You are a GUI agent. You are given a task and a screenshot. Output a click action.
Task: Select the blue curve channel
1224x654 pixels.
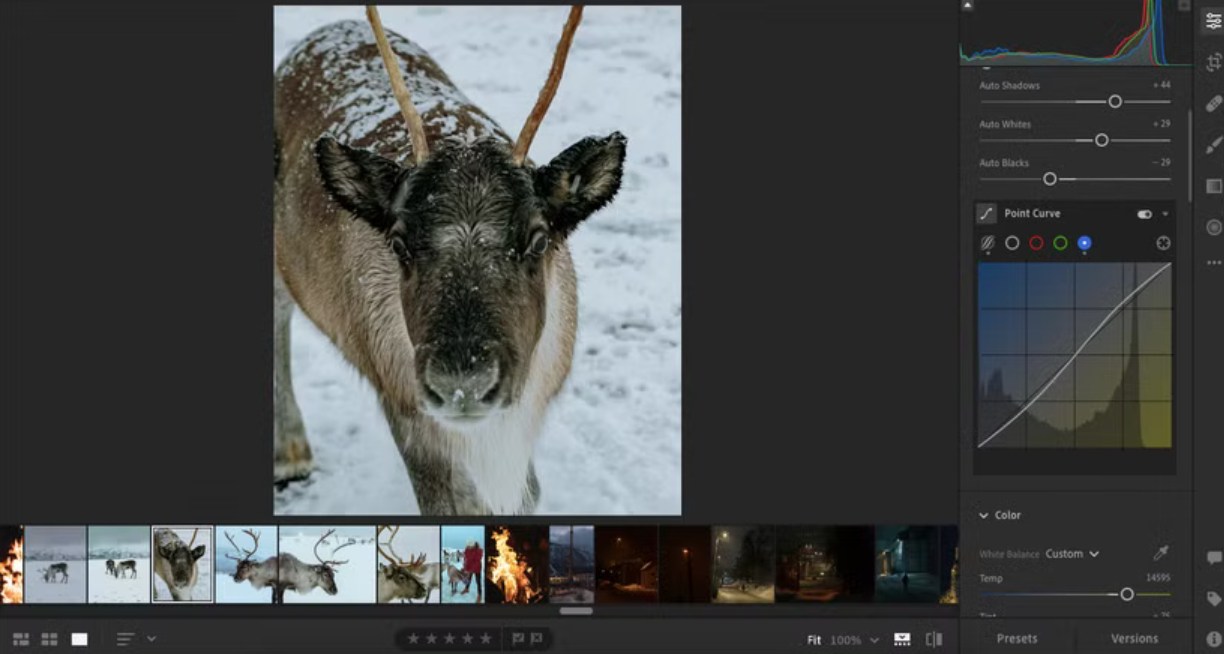[x=1084, y=243]
